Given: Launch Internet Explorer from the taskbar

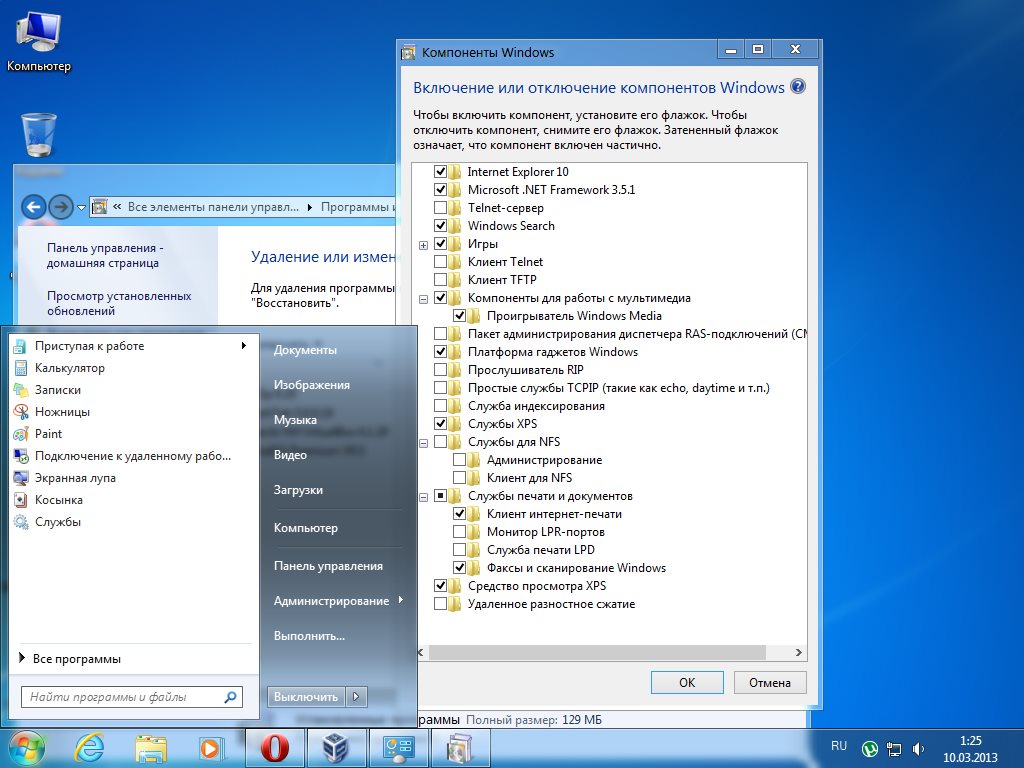Looking at the screenshot, I should [89, 748].
